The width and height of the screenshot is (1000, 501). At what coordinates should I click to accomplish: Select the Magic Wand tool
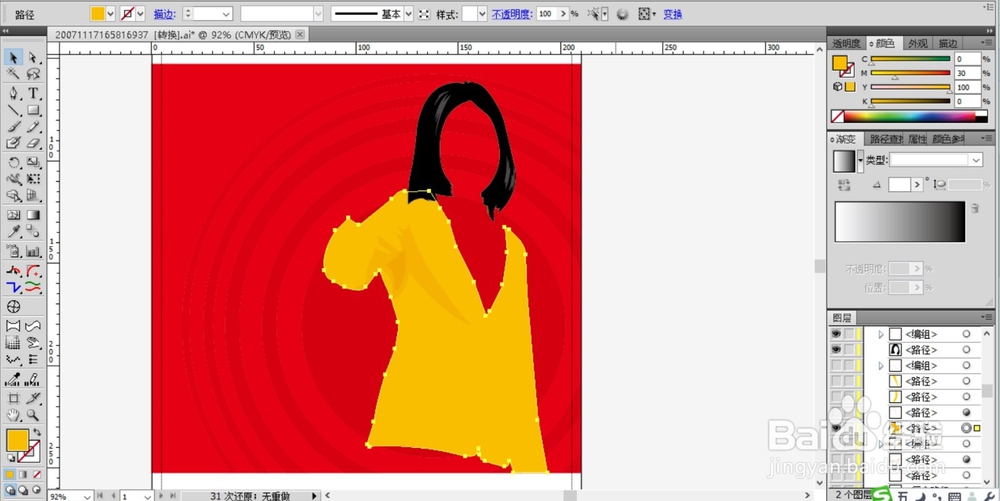click(x=13, y=75)
